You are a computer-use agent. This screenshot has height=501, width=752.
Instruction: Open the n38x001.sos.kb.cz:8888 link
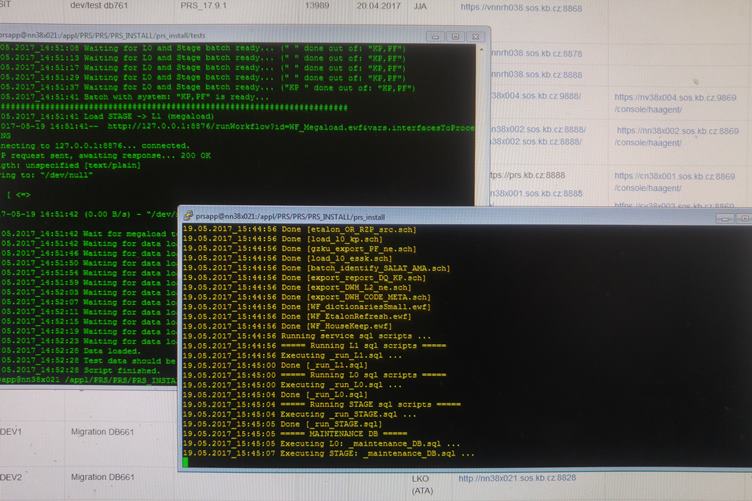tap(537, 193)
